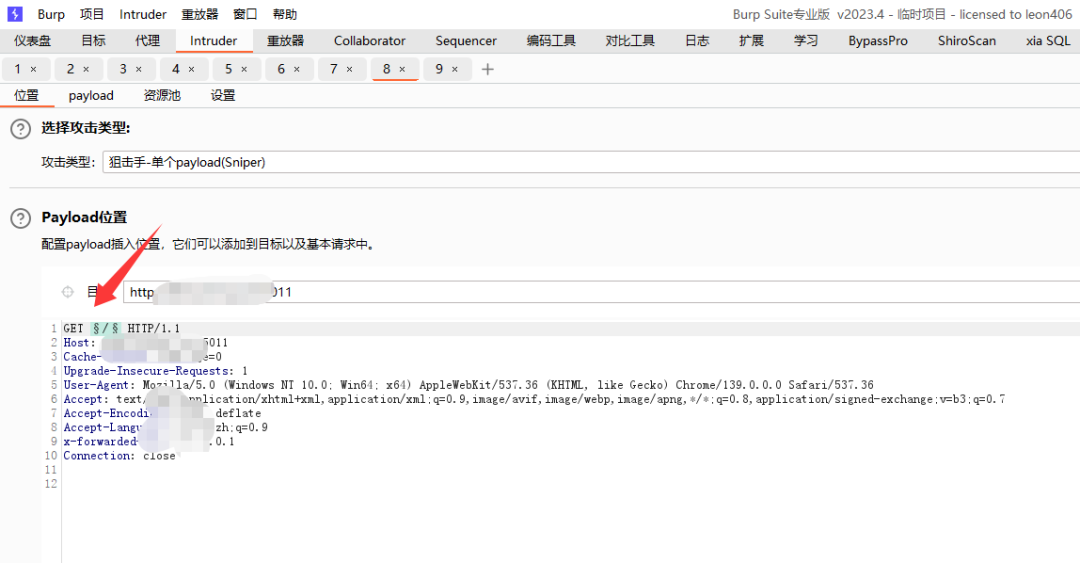The width and height of the screenshot is (1080, 563).
Task: Open the xia SQL extension tab
Action: point(1048,41)
